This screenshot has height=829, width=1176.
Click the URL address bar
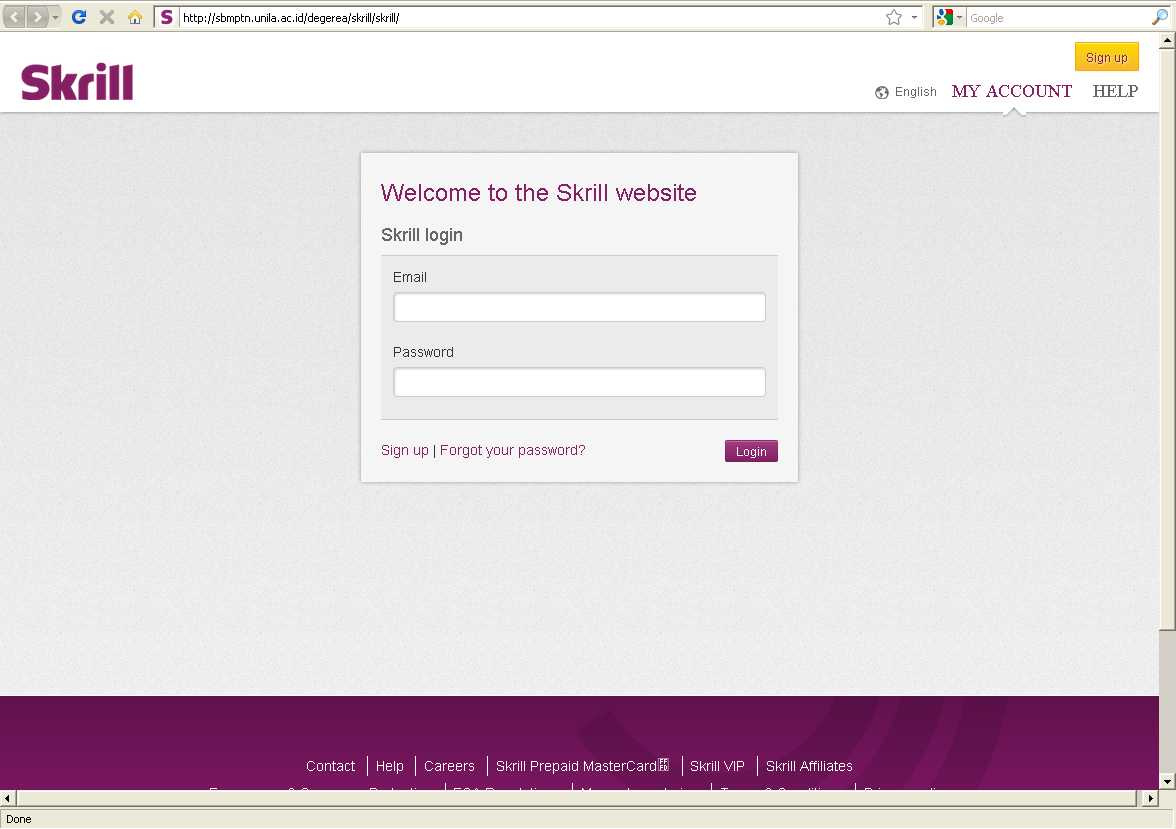[529, 17]
